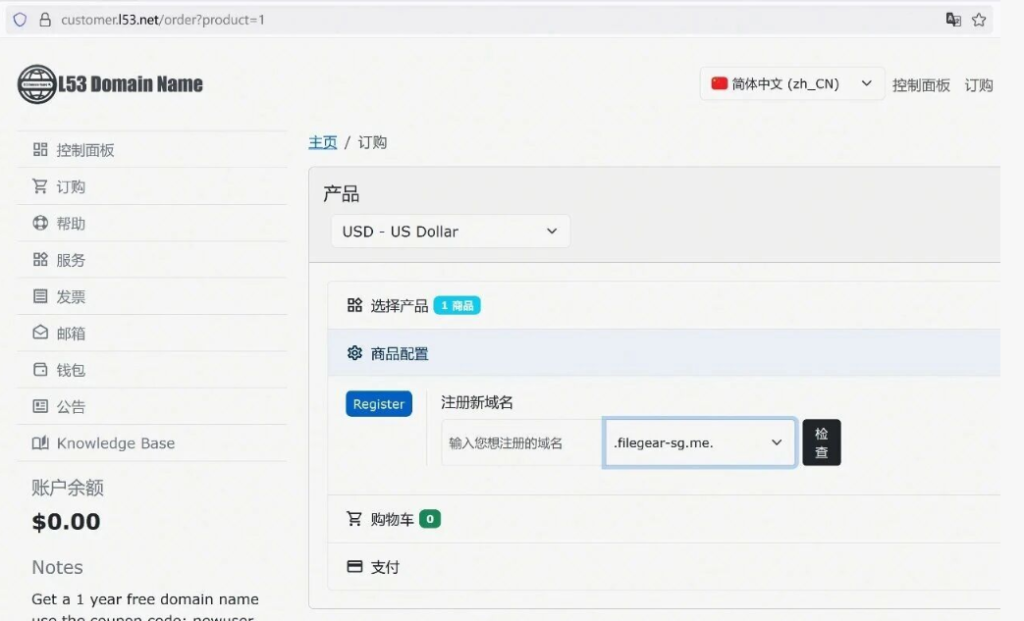Click the 订购 link in top header
The image size is (1024, 621).
978,85
